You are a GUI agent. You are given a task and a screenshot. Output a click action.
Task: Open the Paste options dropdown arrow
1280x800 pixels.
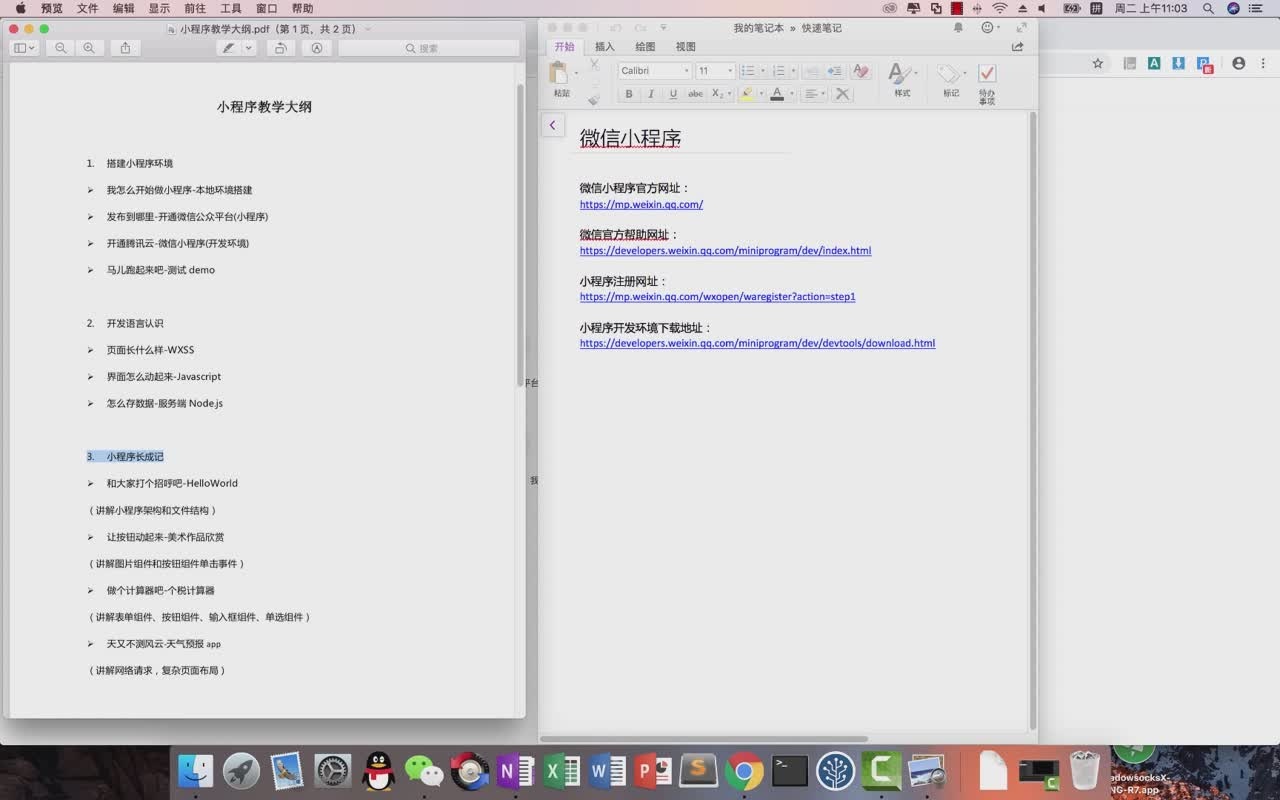tap(576, 73)
